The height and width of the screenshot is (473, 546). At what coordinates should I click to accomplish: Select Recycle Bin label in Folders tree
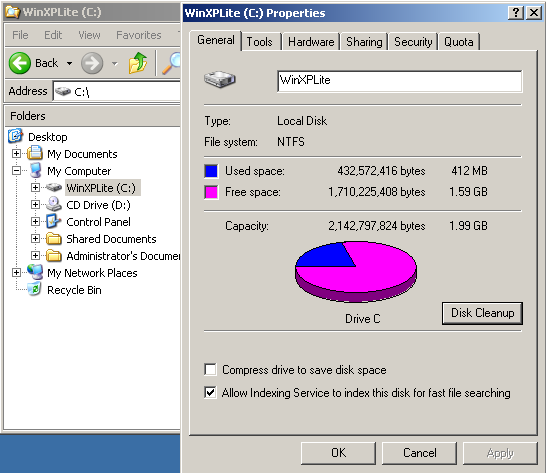(x=74, y=290)
